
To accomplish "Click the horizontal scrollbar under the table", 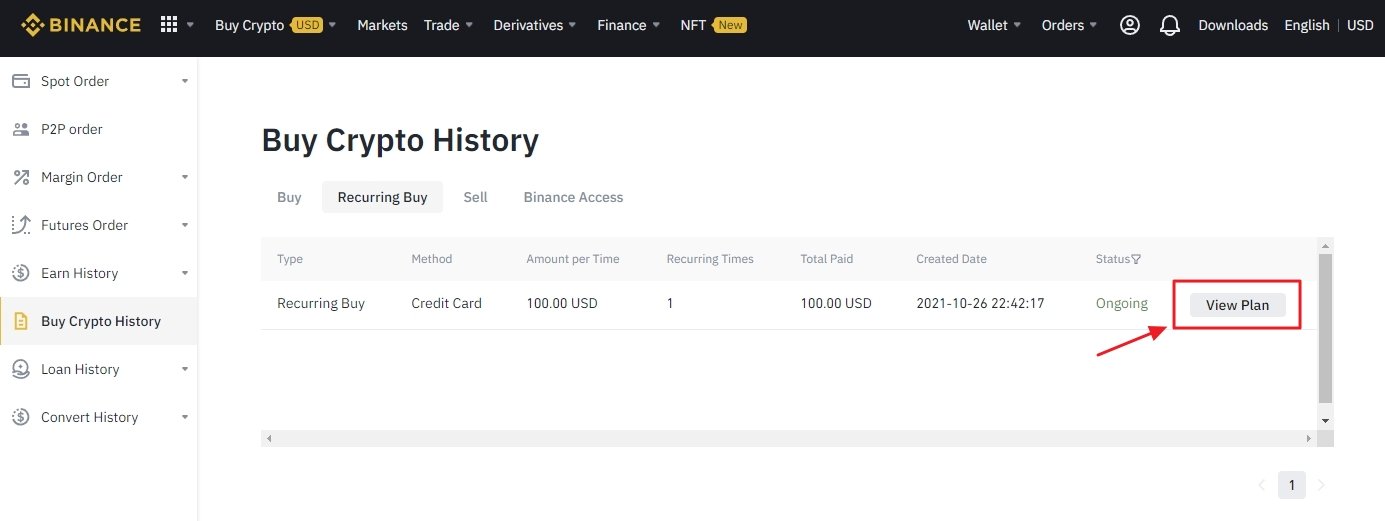I will pos(788,438).
